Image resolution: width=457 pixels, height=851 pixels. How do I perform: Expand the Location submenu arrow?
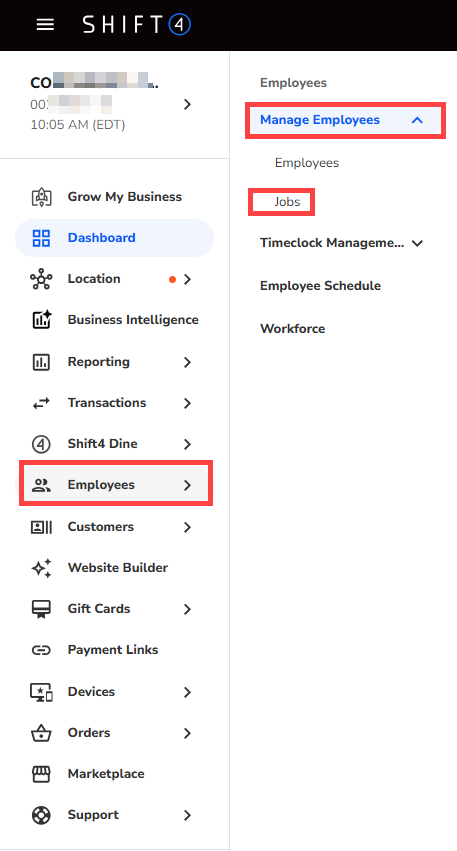188,280
